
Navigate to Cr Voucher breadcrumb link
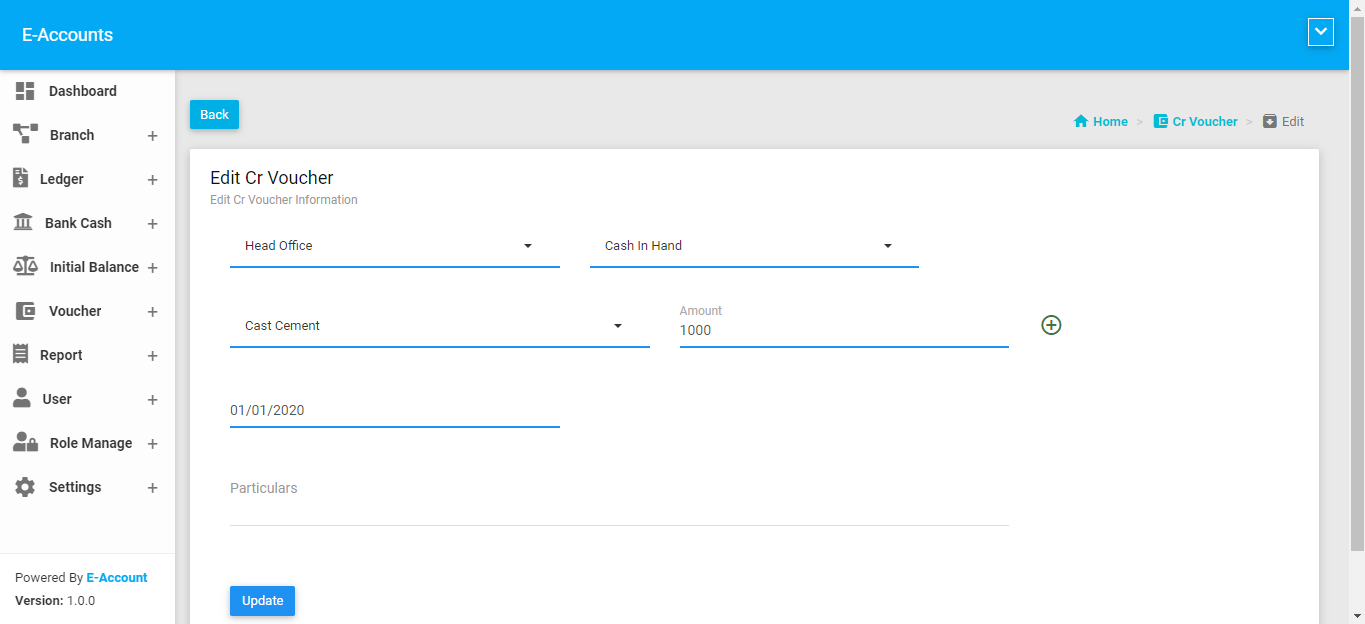pyautogui.click(x=1204, y=122)
